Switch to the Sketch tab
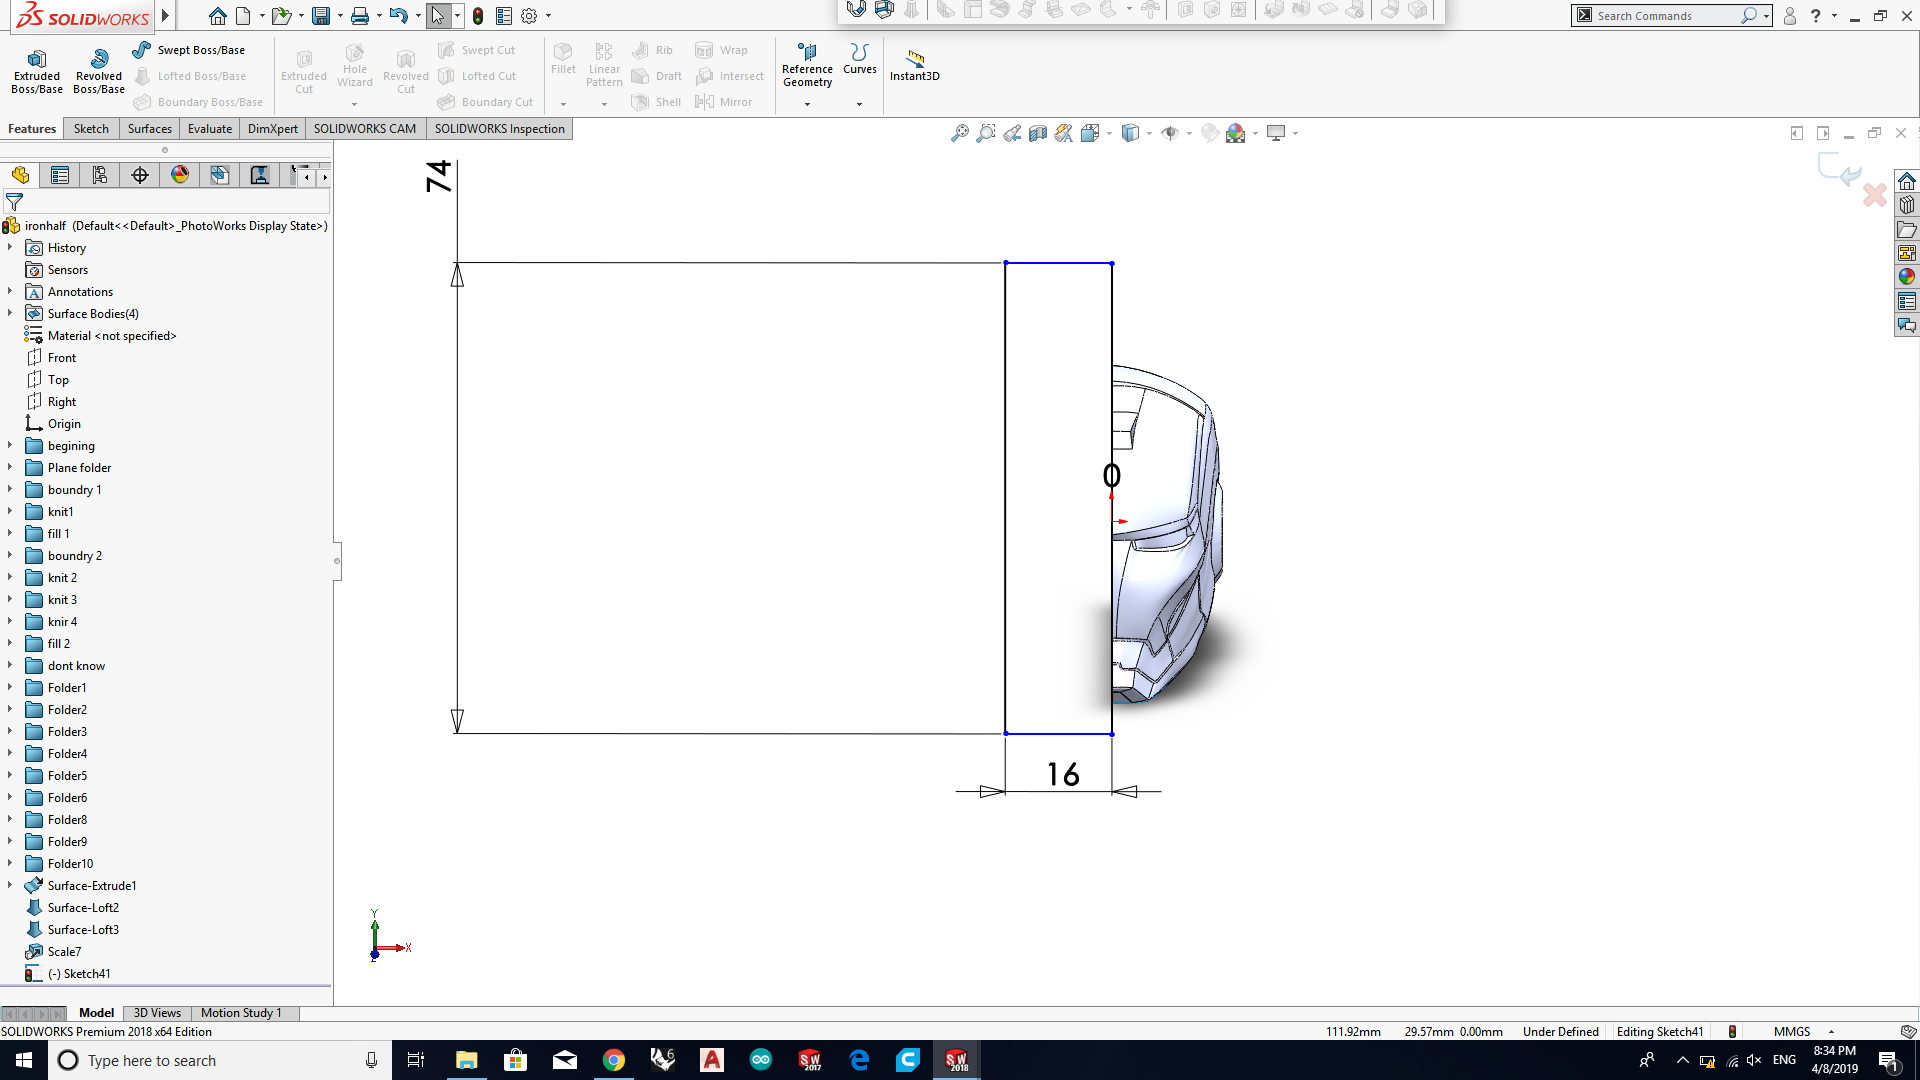1920x1080 pixels. pyautogui.click(x=91, y=129)
